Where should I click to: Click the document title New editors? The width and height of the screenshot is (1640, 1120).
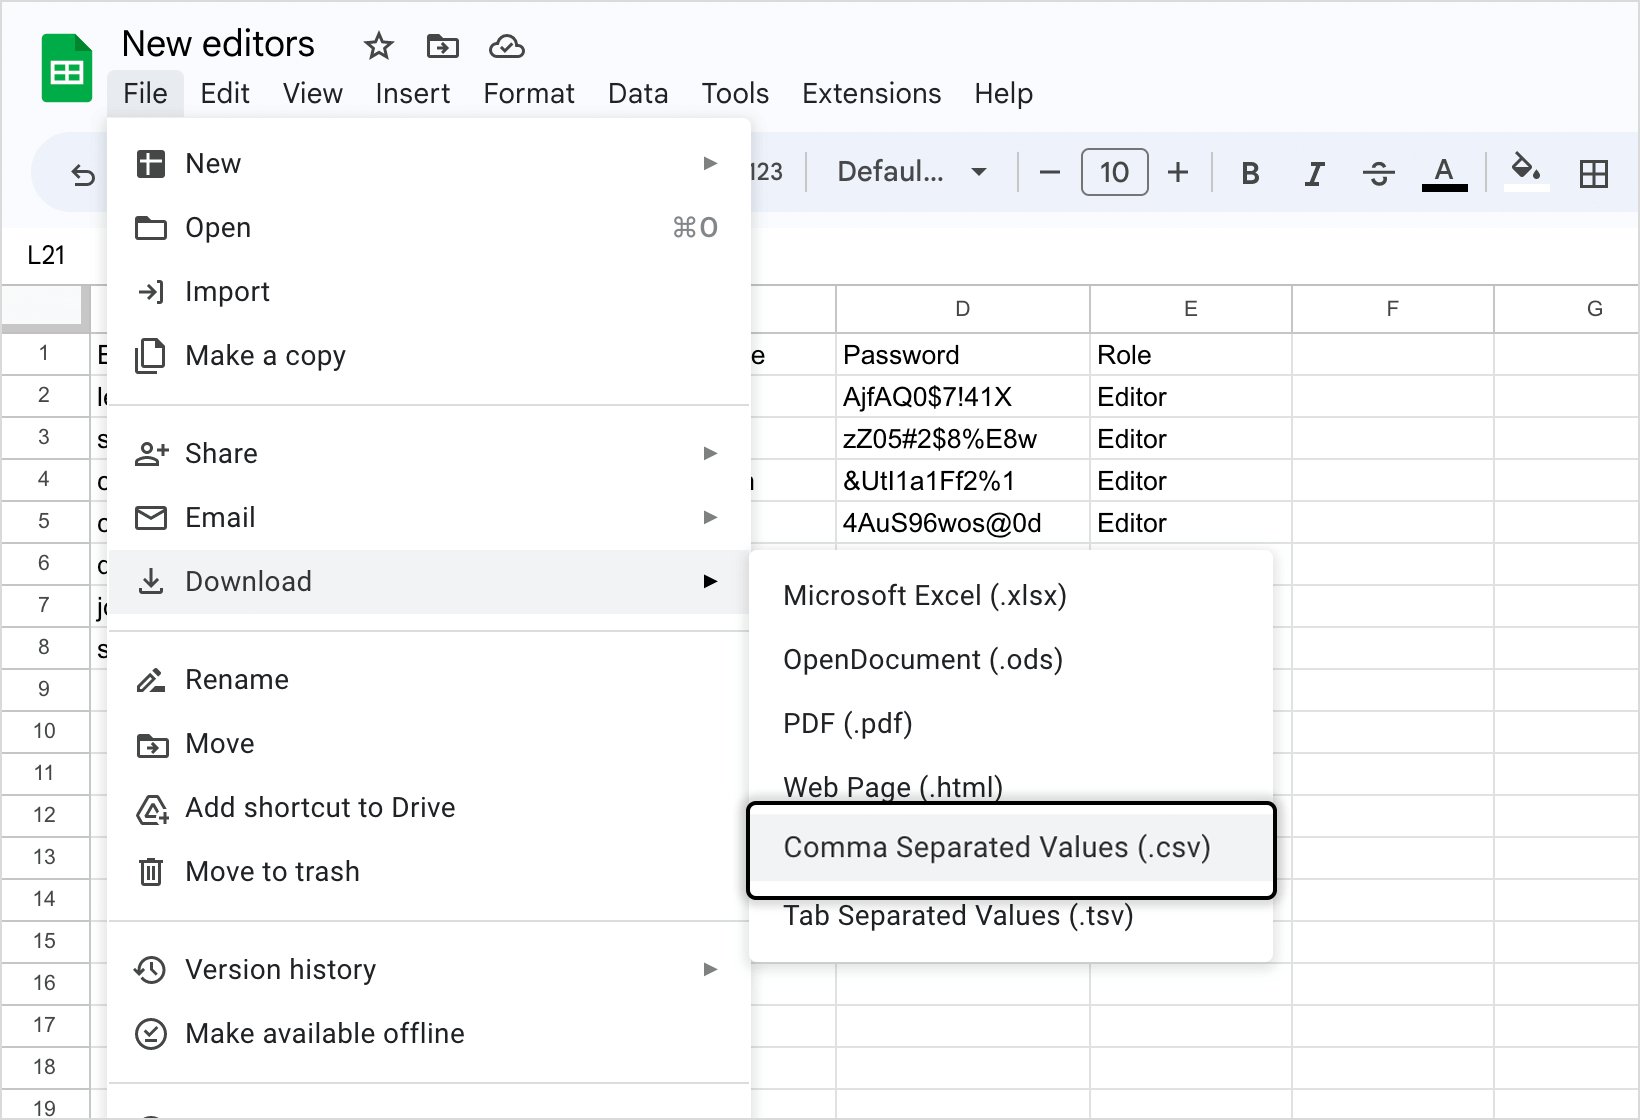[x=218, y=44]
